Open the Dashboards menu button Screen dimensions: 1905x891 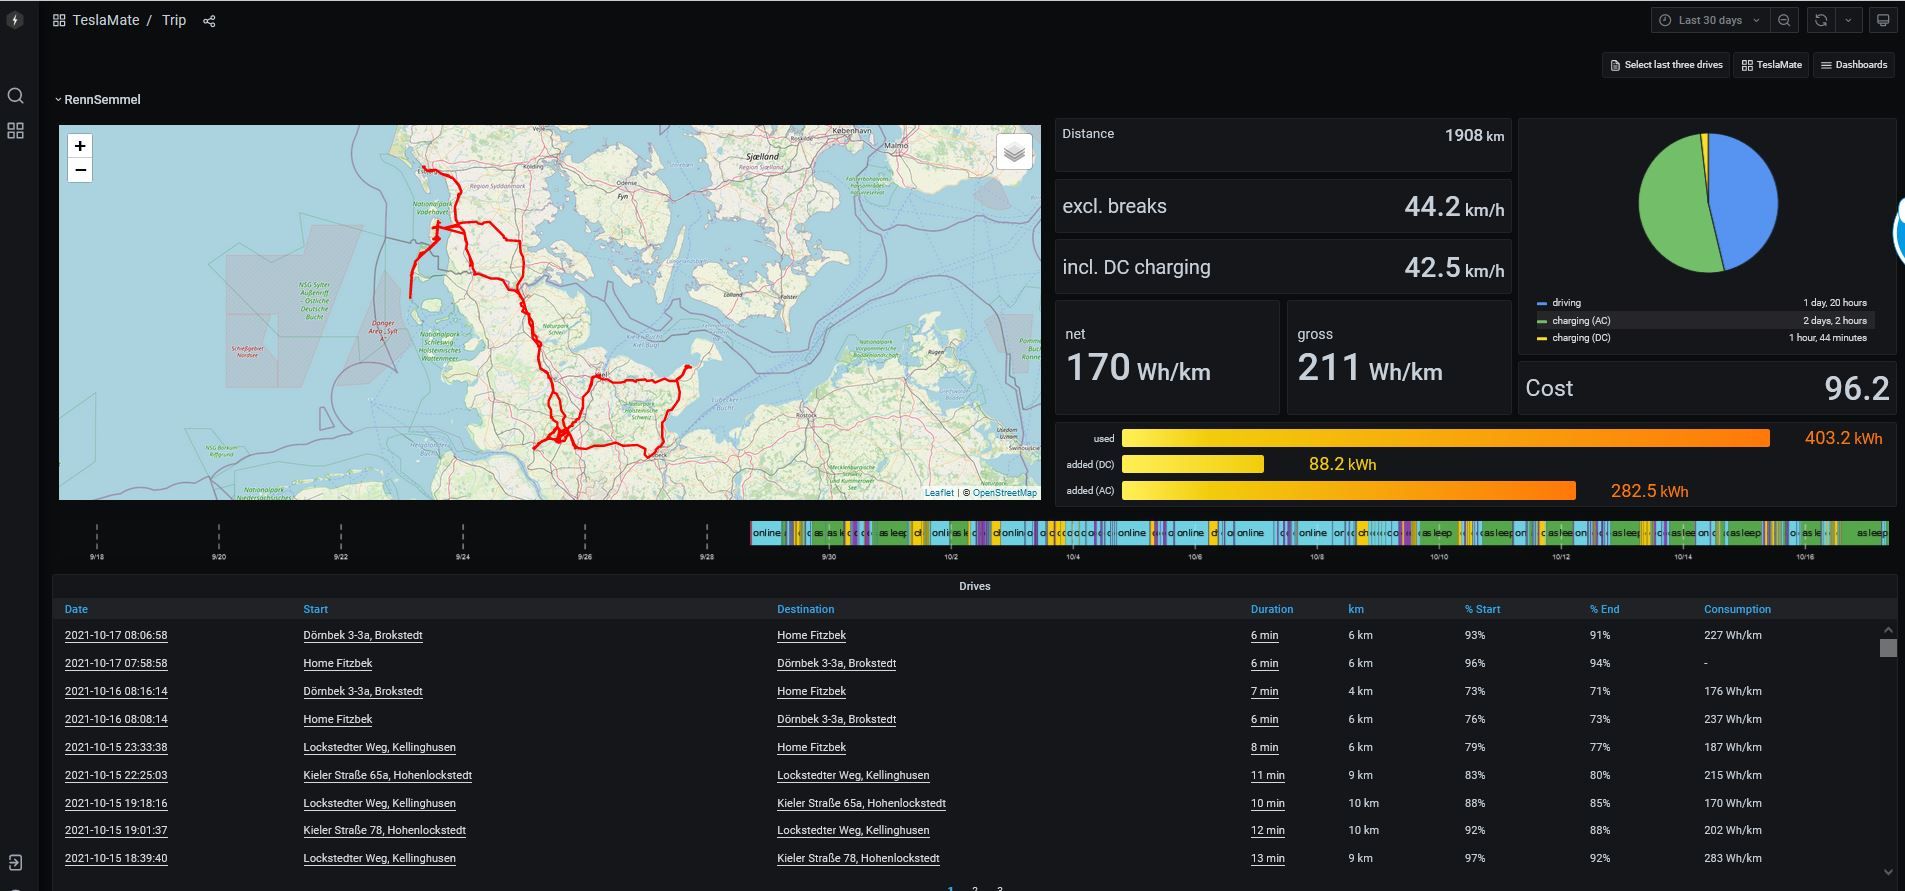coord(1853,65)
